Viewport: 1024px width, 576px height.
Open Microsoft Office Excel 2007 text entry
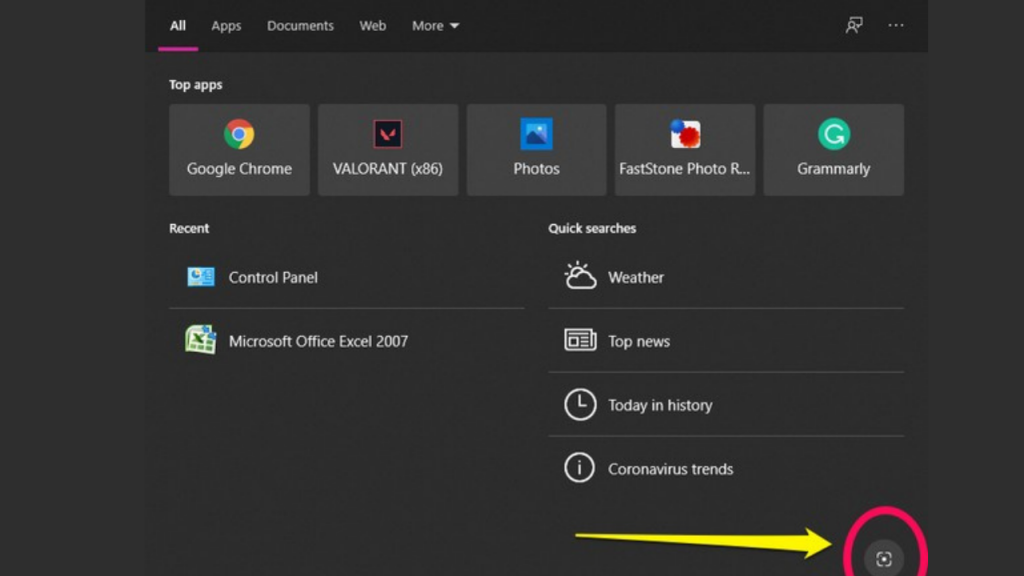coord(318,341)
